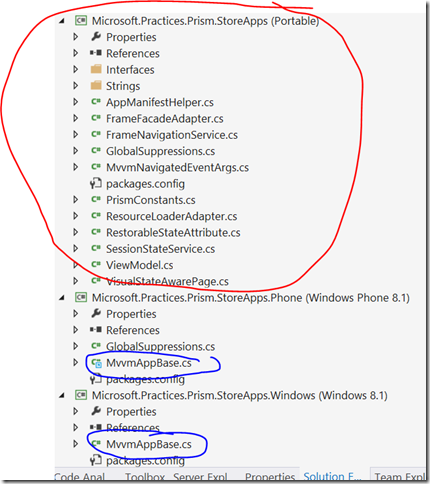Click wrench icon of Portable project Properties
430x484 pixels.
pyautogui.click(x=96, y=37)
